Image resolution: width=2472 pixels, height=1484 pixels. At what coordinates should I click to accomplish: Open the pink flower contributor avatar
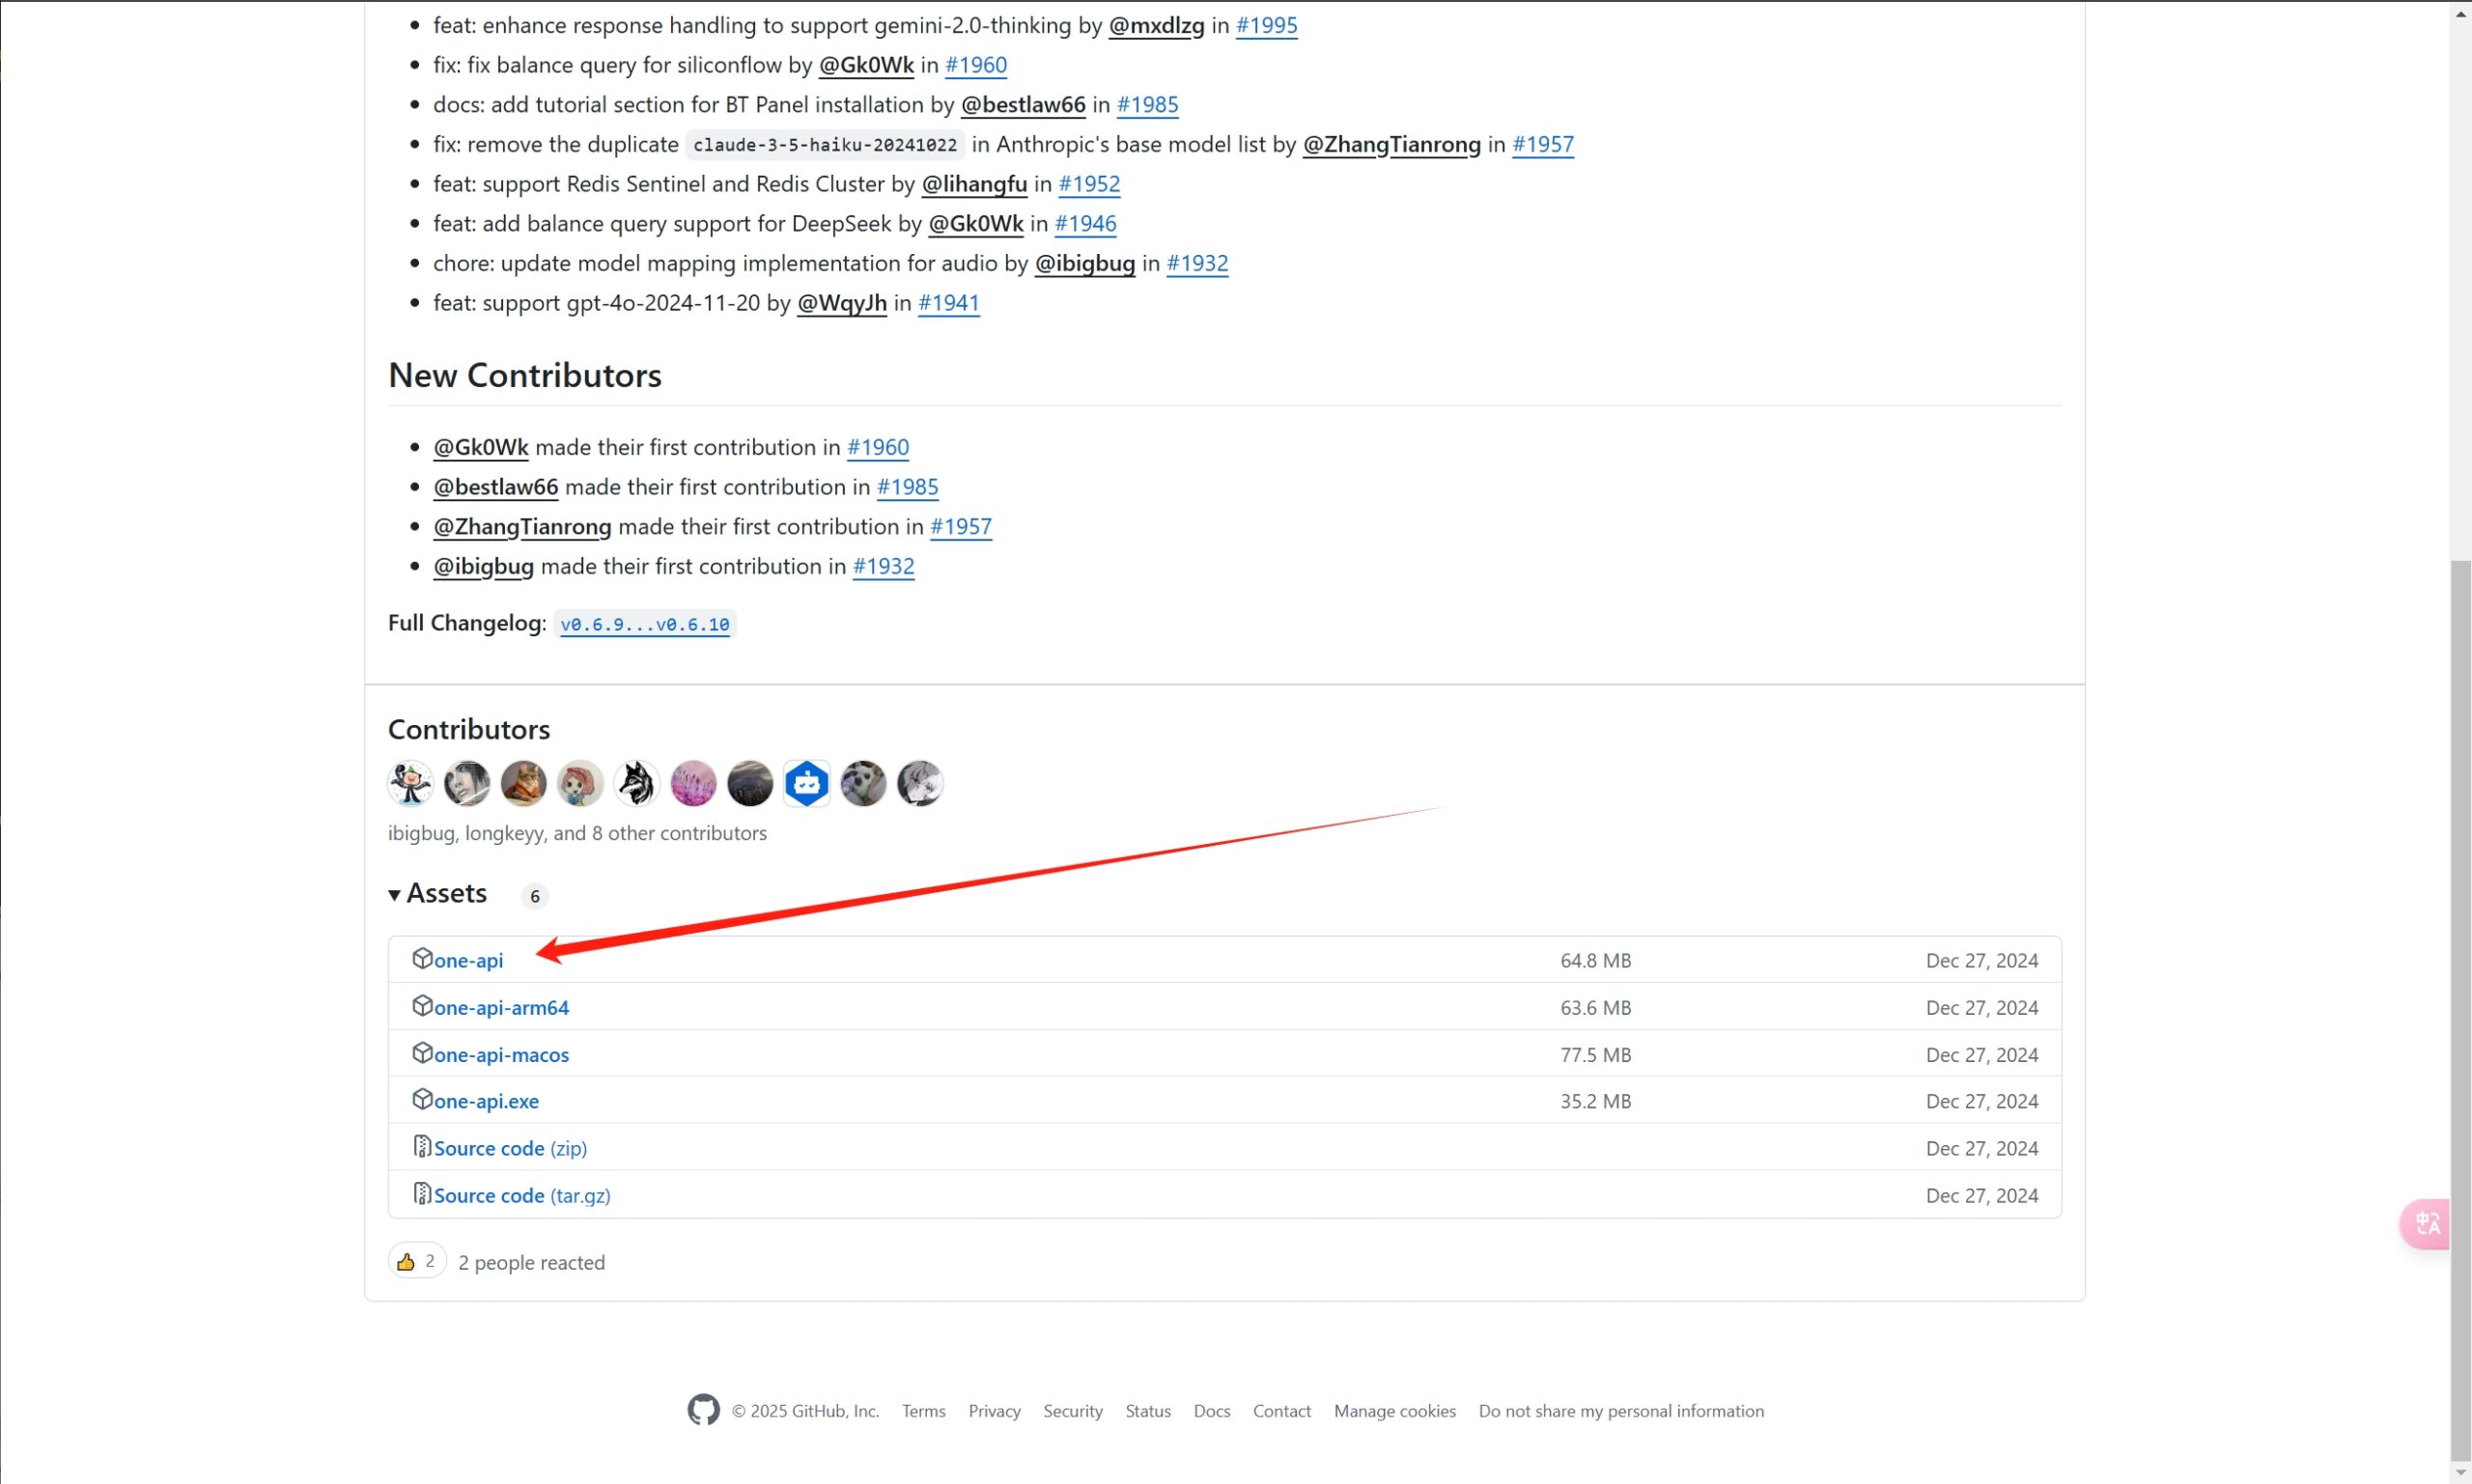click(693, 783)
